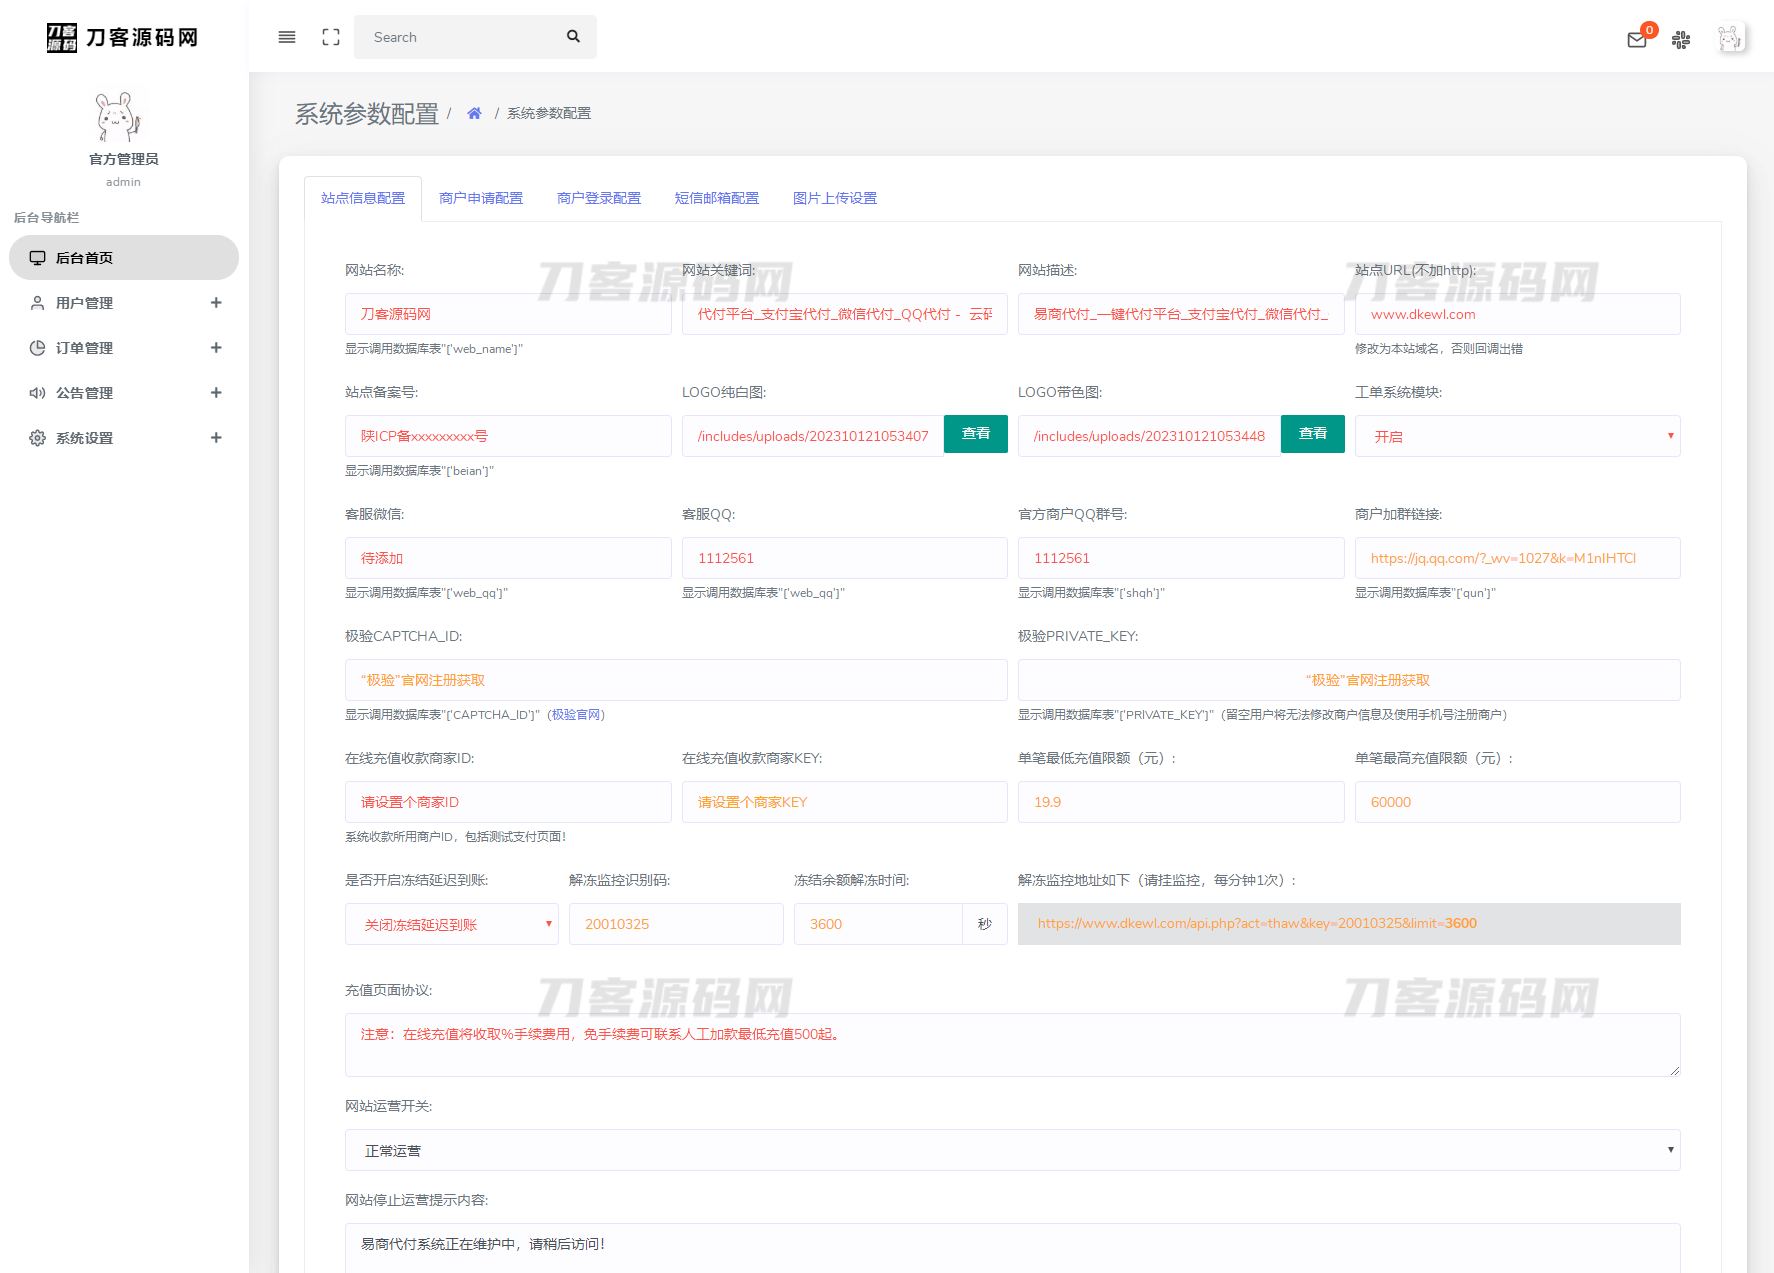
Task: Click the Slack-style icon in header
Action: tap(1681, 40)
